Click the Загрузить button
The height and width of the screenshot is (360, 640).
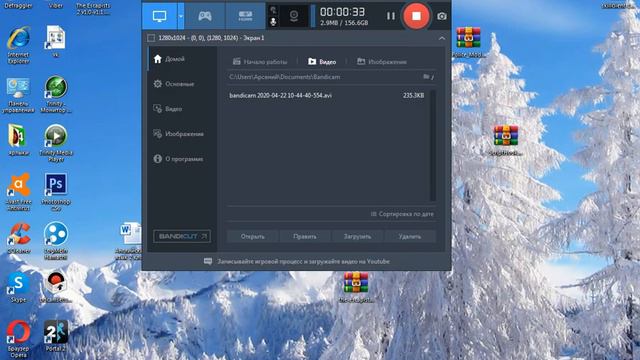tap(357, 236)
